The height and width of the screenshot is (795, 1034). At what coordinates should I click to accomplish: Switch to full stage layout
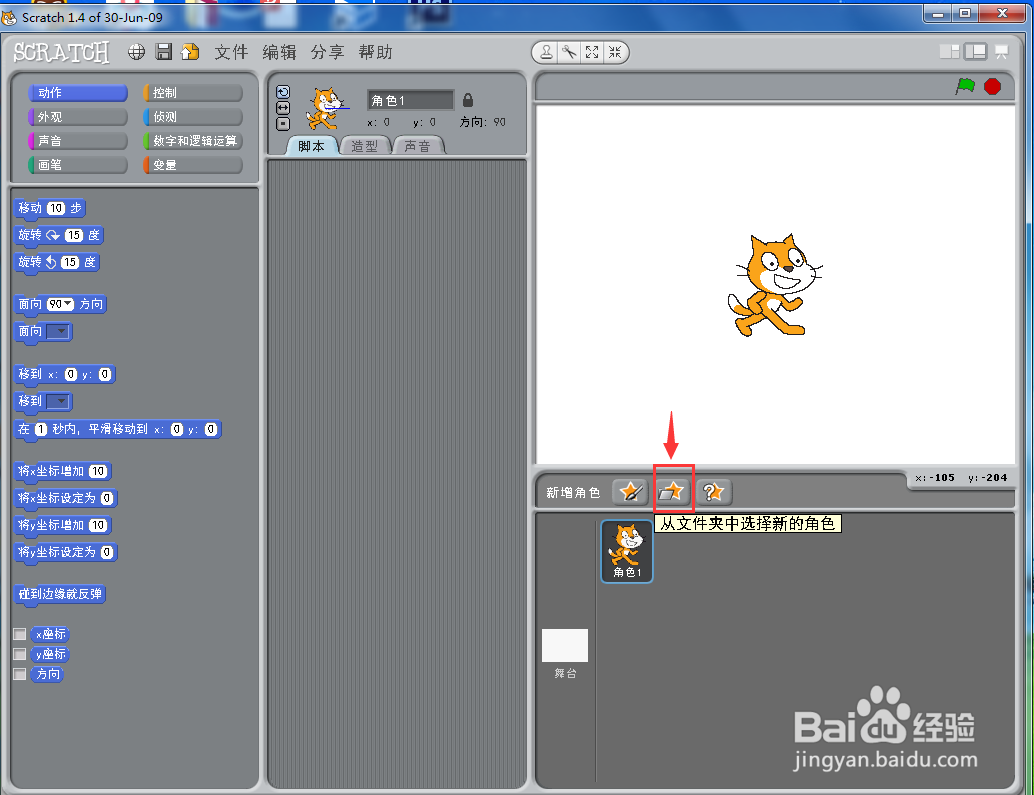tap(975, 51)
